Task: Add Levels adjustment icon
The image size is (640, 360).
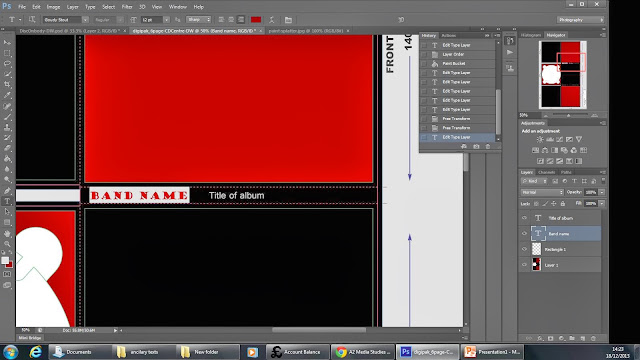Action: (550, 140)
